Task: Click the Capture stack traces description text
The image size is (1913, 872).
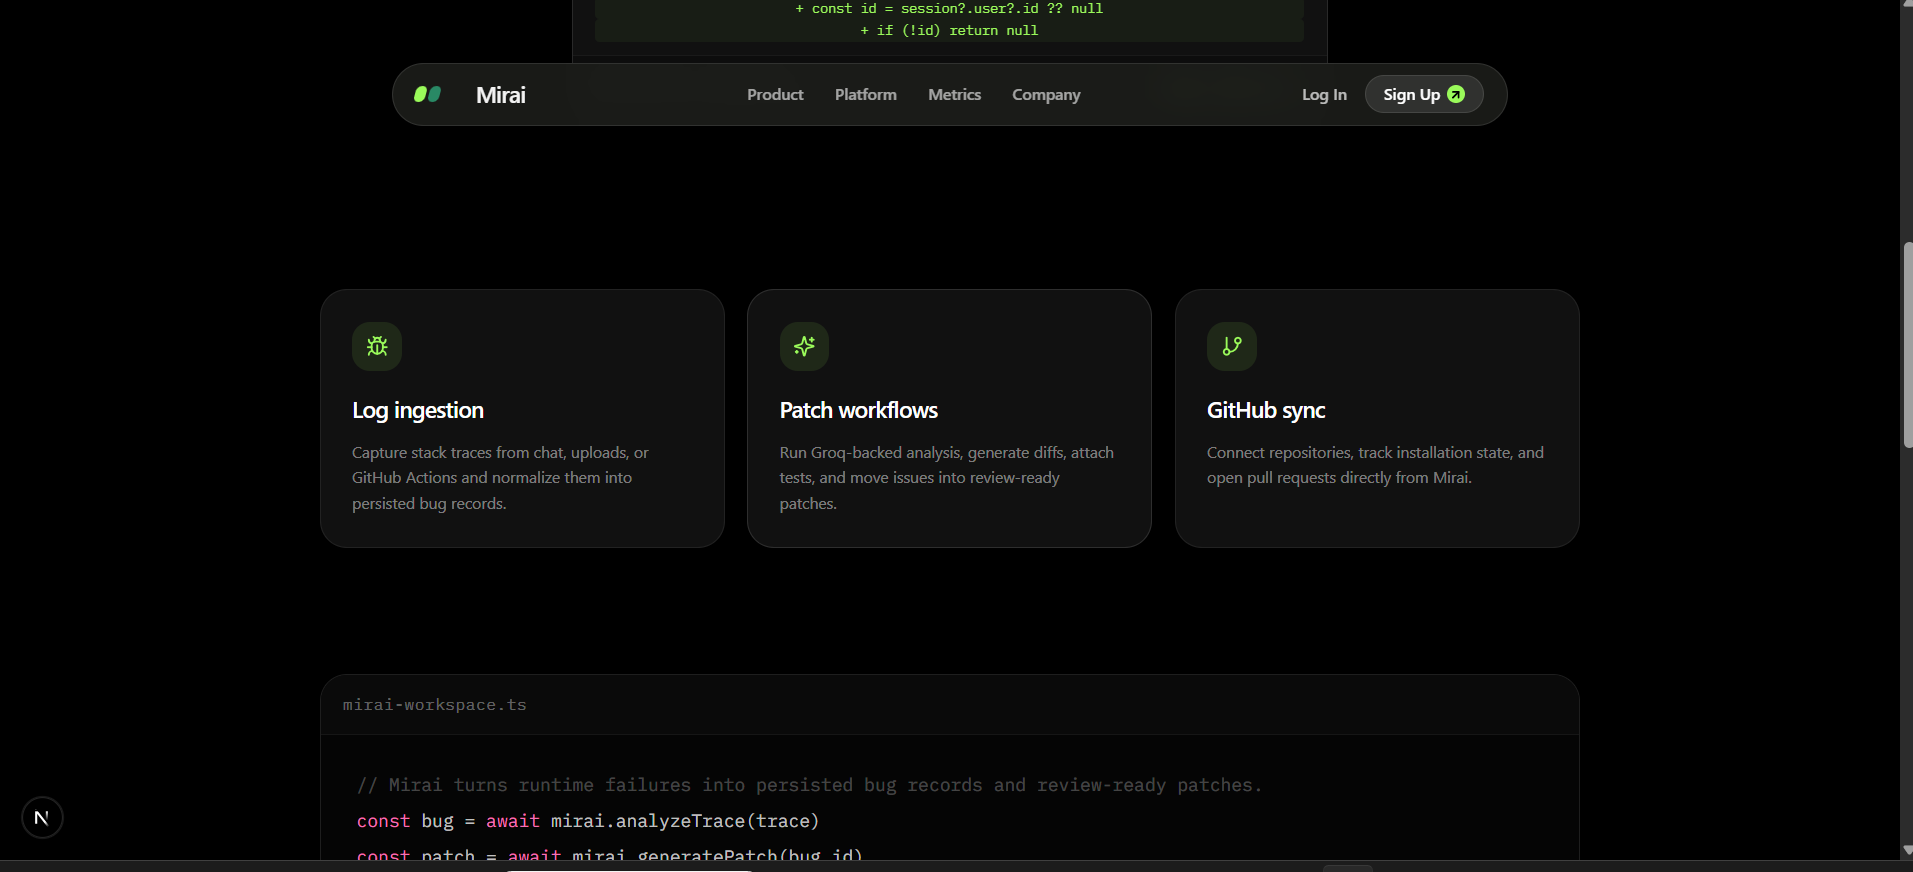Action: [500, 478]
